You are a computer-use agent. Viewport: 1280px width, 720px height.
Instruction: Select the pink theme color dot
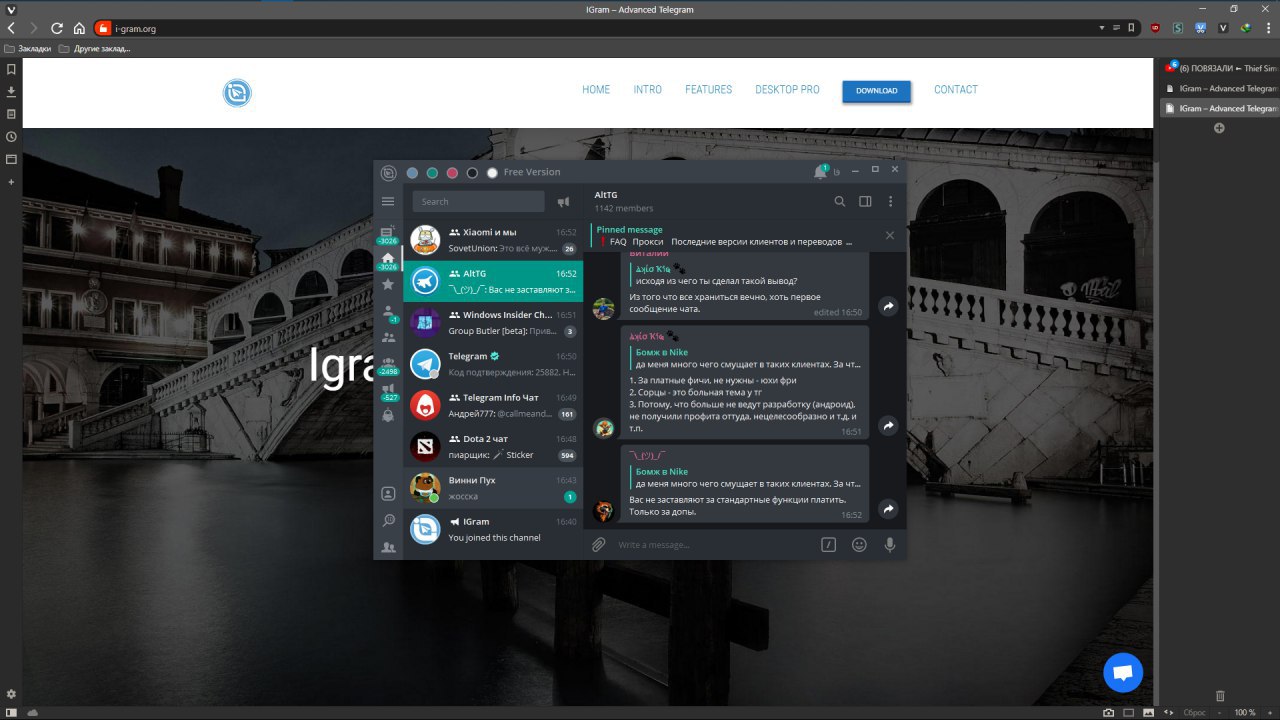(452, 173)
